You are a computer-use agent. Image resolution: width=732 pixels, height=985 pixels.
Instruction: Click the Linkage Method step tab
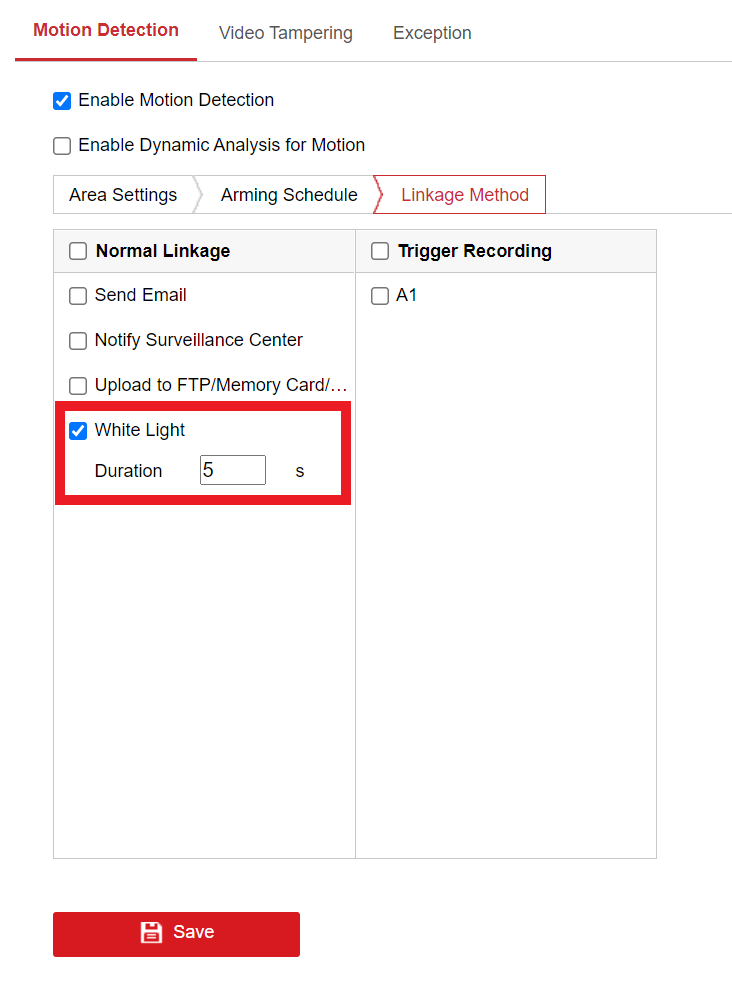pos(464,195)
